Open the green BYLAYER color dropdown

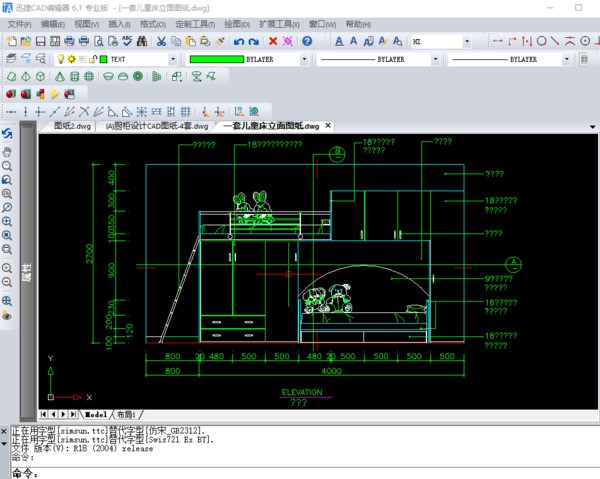307,59
